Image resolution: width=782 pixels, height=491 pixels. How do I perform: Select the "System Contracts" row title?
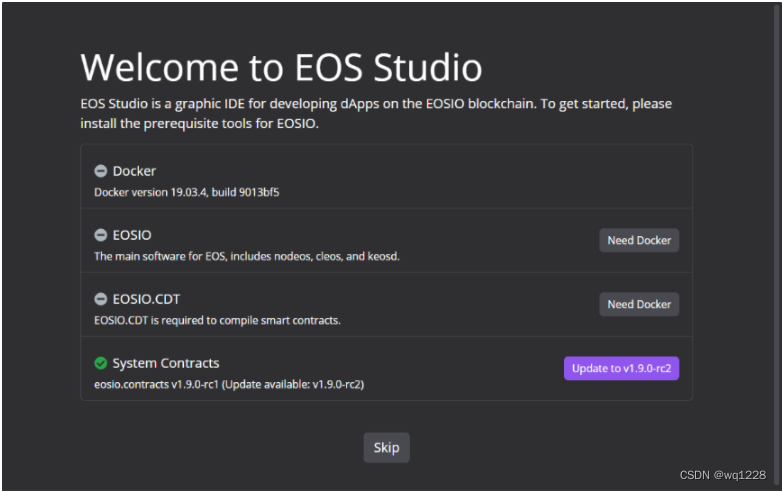click(166, 363)
